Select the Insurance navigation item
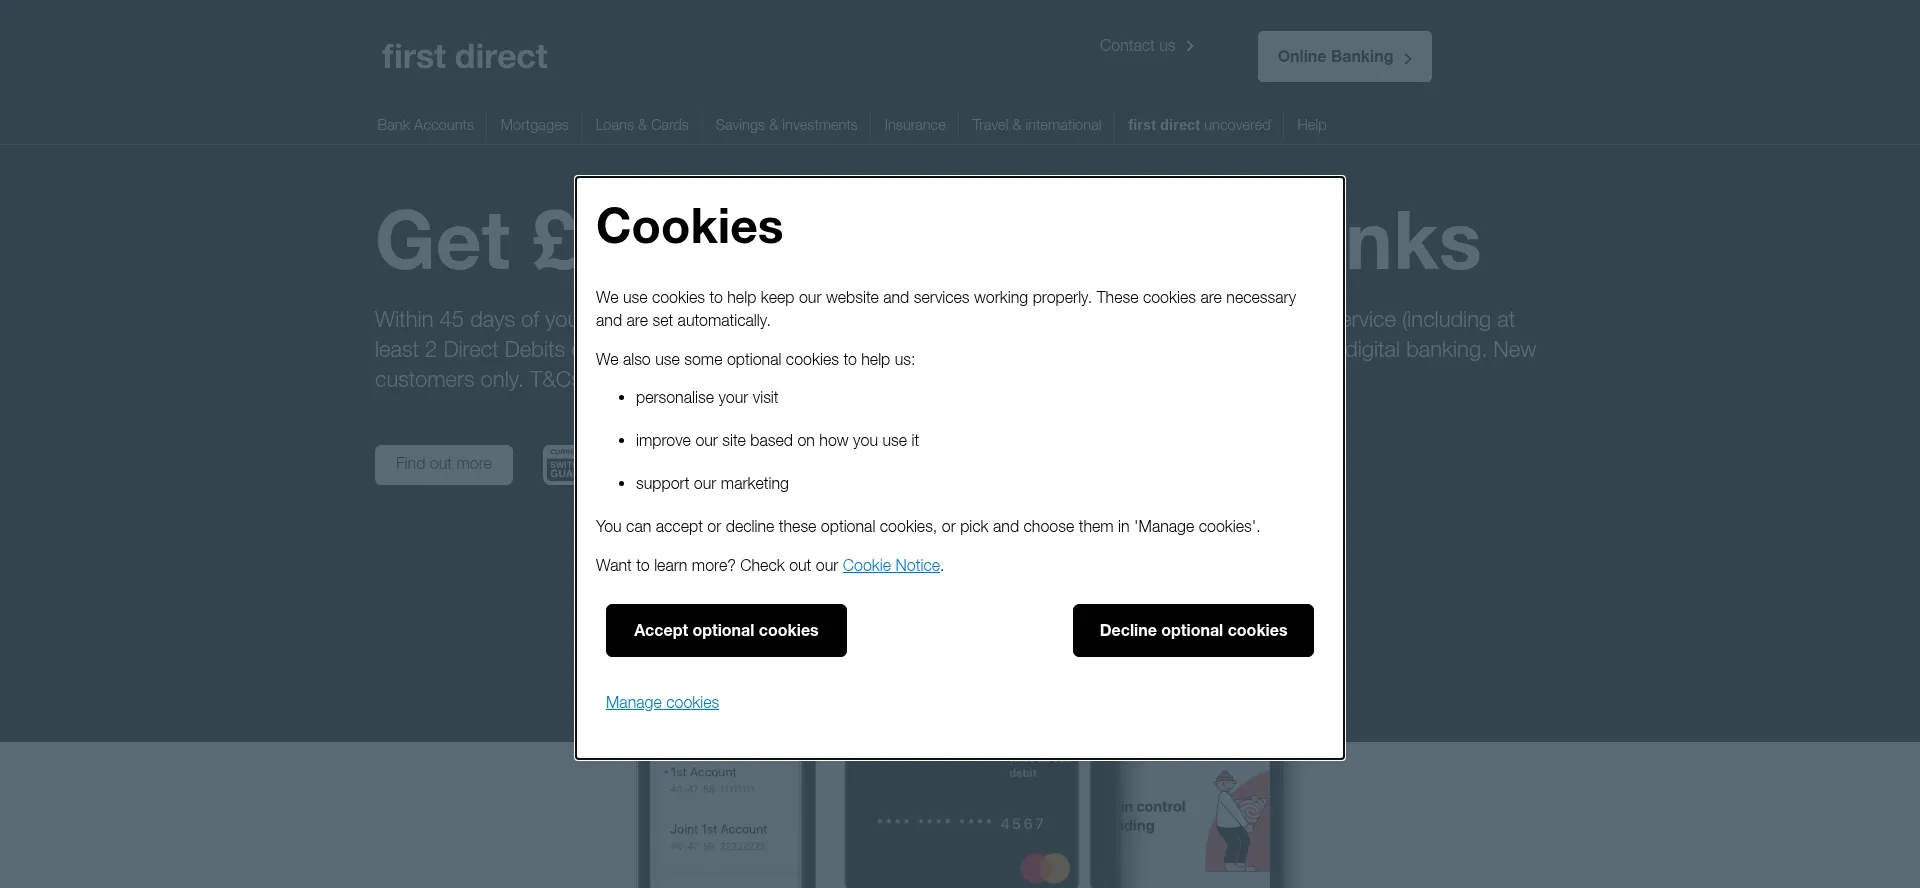Viewport: 1920px width, 888px height. pyautogui.click(x=914, y=125)
